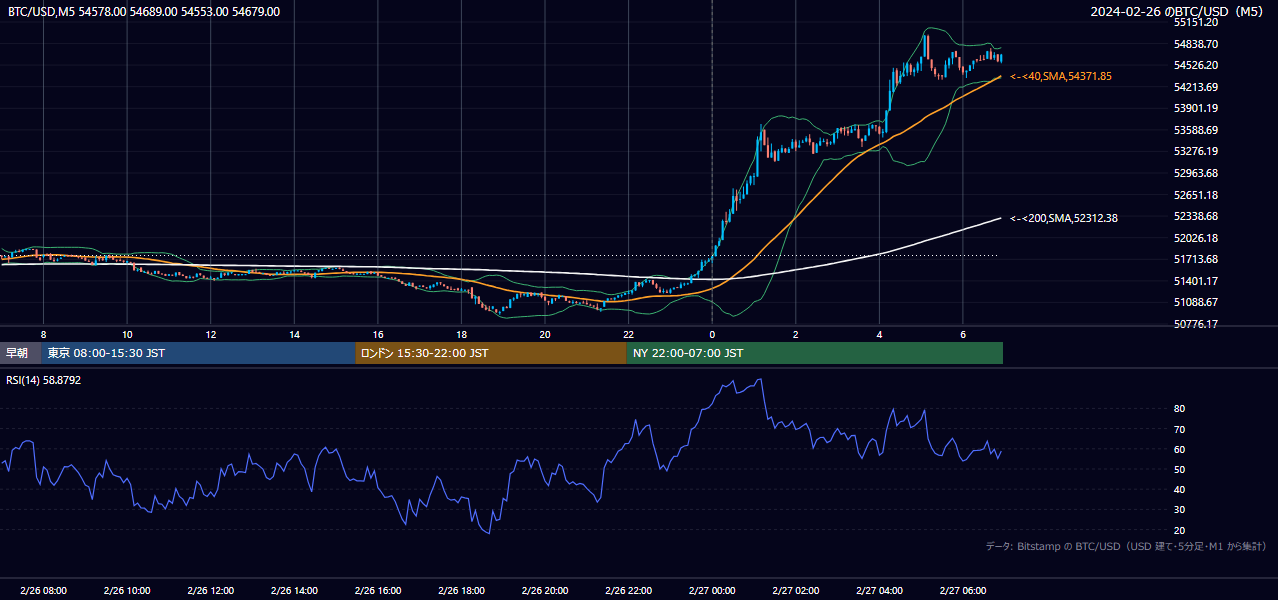Click the bottom time label 2/26 16:00
The width and height of the screenshot is (1278, 600).
(377, 591)
